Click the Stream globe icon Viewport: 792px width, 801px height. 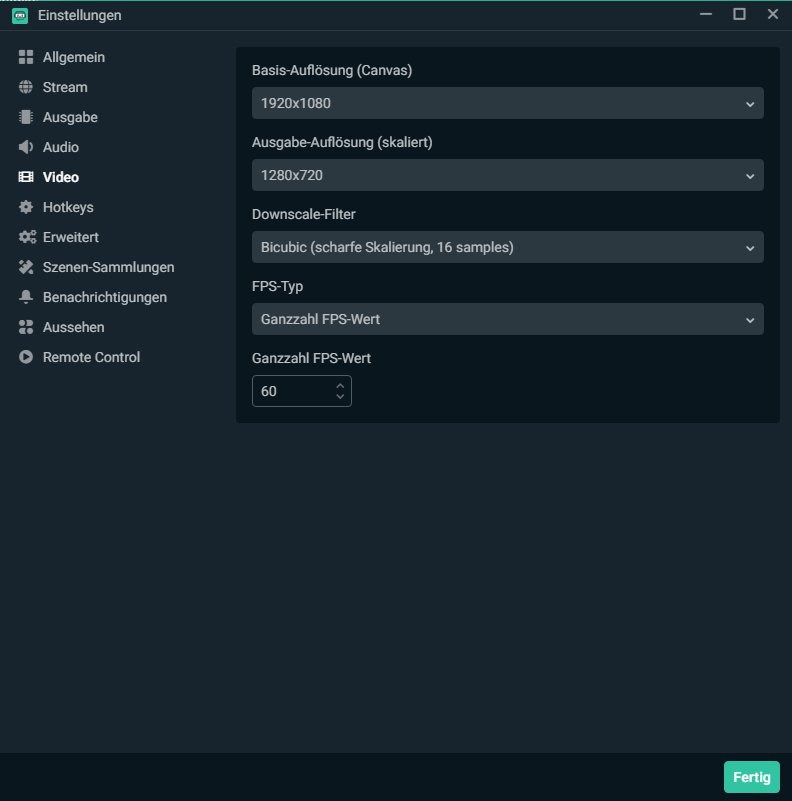(x=26, y=88)
